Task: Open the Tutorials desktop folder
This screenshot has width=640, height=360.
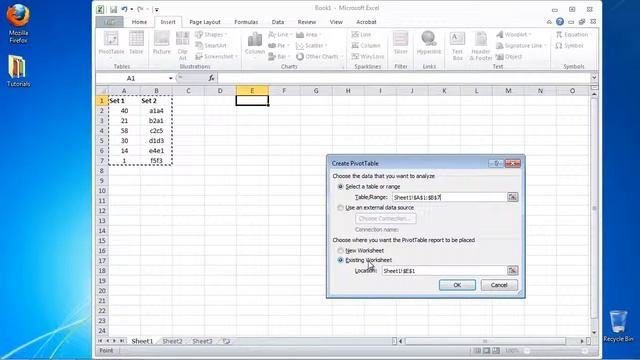Action: 18,70
